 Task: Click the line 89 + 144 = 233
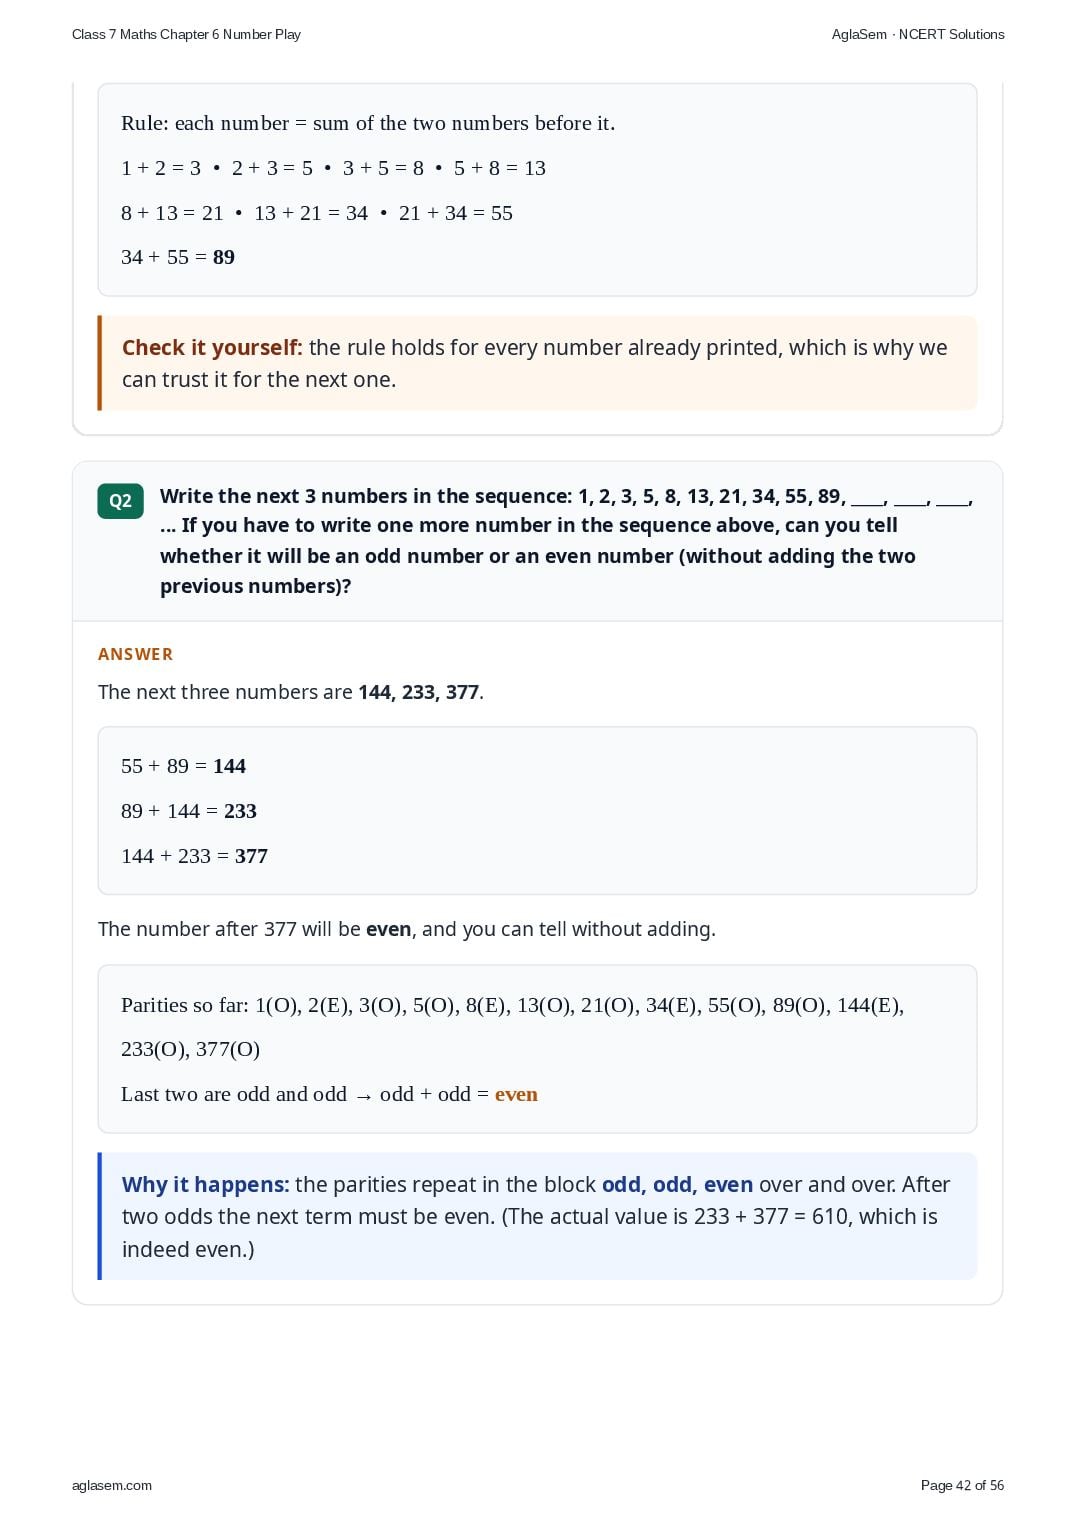click(x=189, y=811)
